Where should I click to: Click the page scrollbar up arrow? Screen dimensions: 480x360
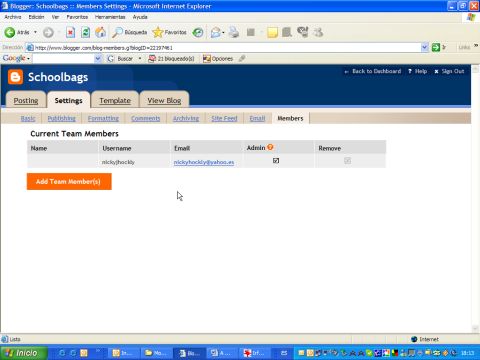[x=475, y=69]
